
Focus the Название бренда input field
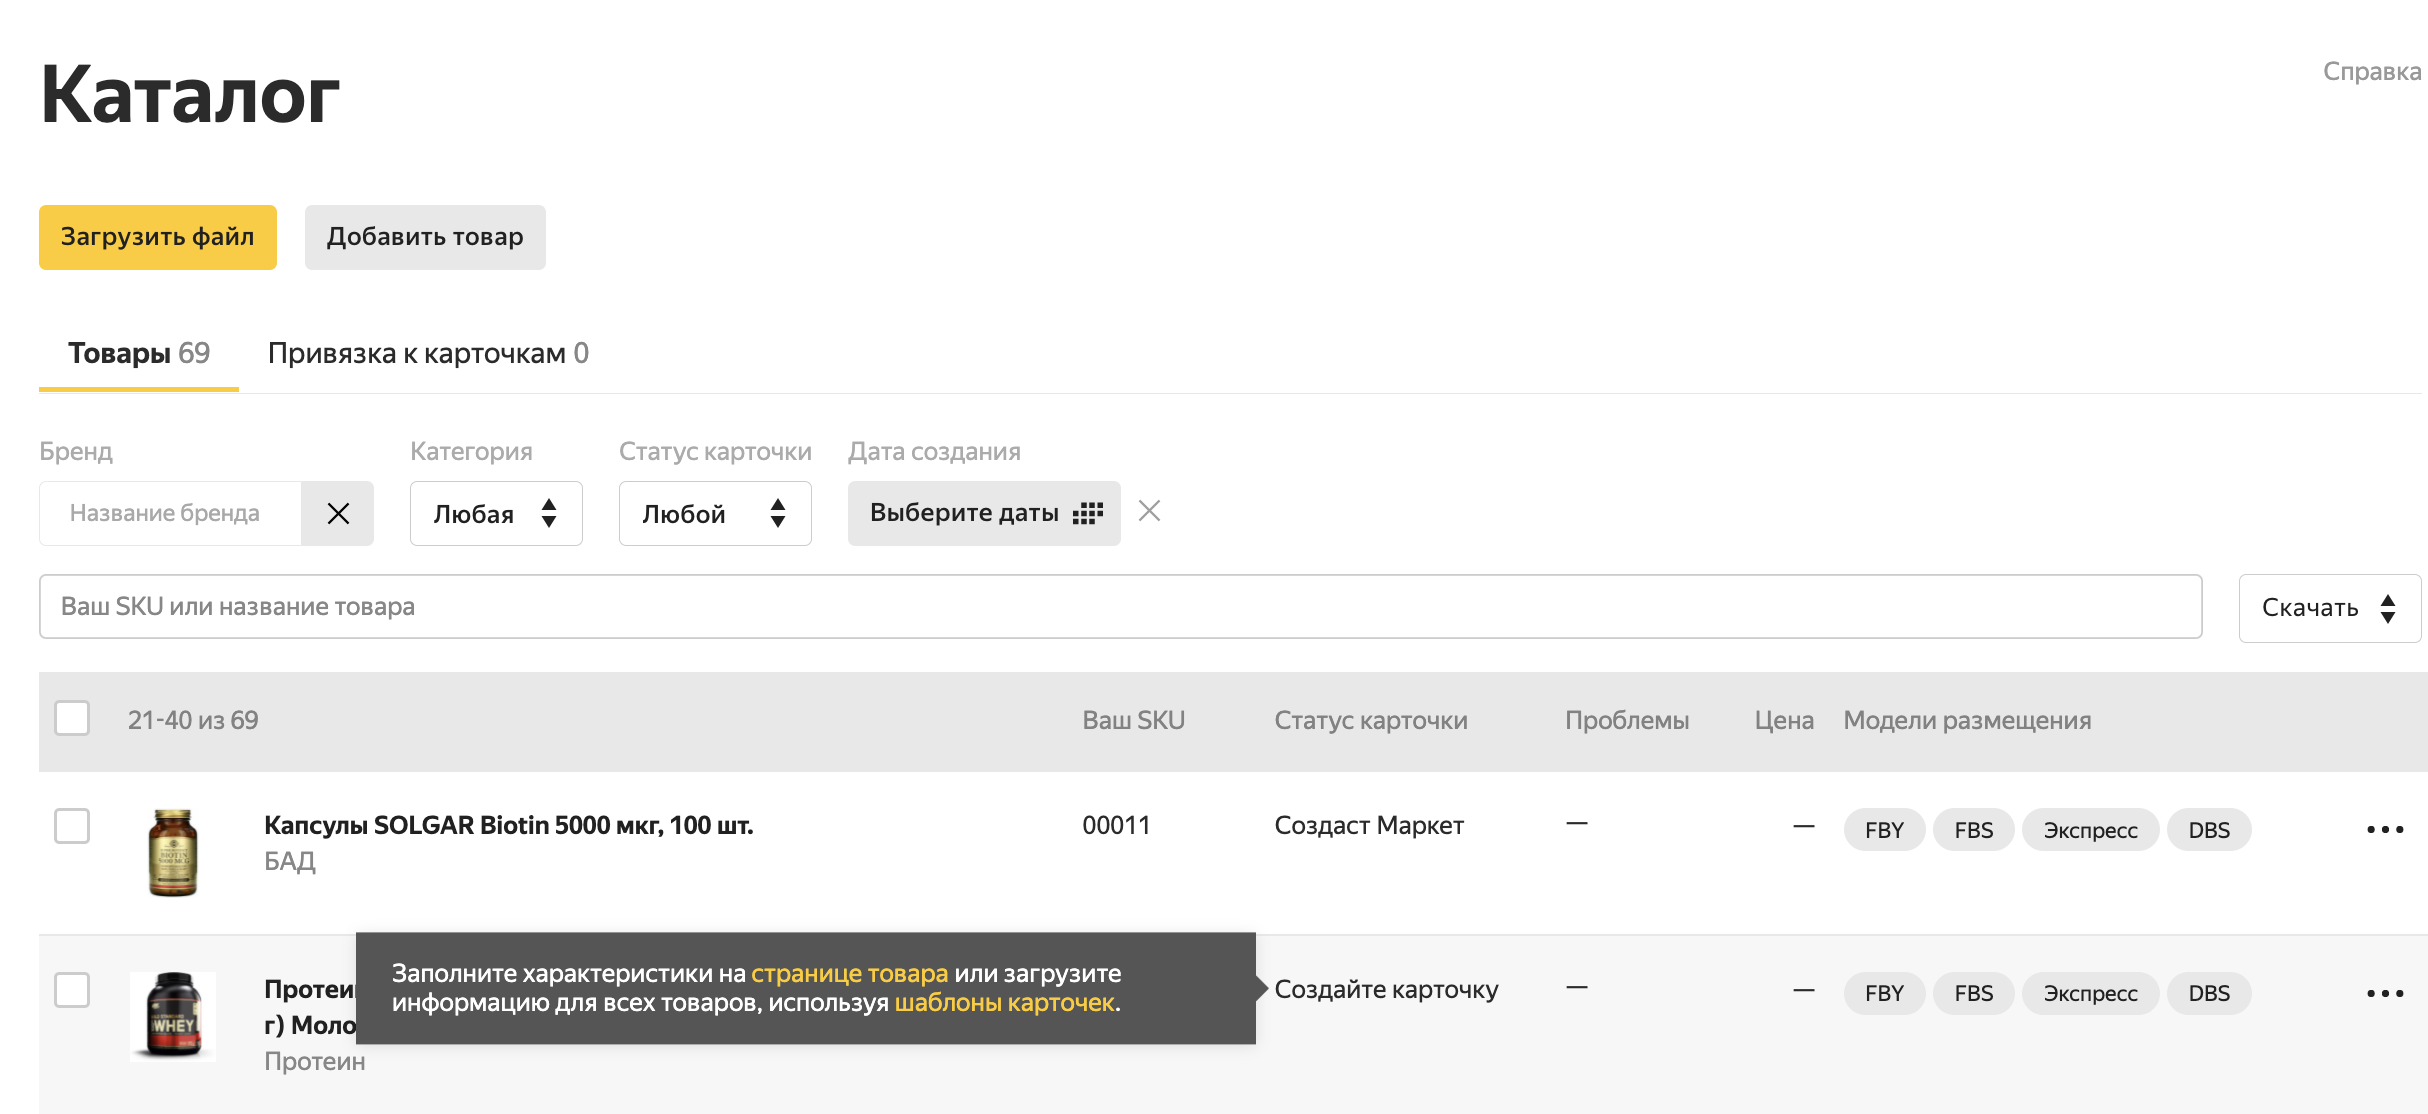point(170,513)
